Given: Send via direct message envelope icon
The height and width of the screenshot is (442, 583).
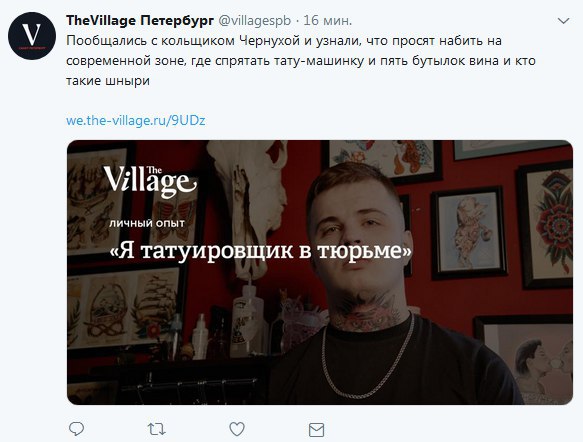Looking at the screenshot, I should (x=316, y=430).
